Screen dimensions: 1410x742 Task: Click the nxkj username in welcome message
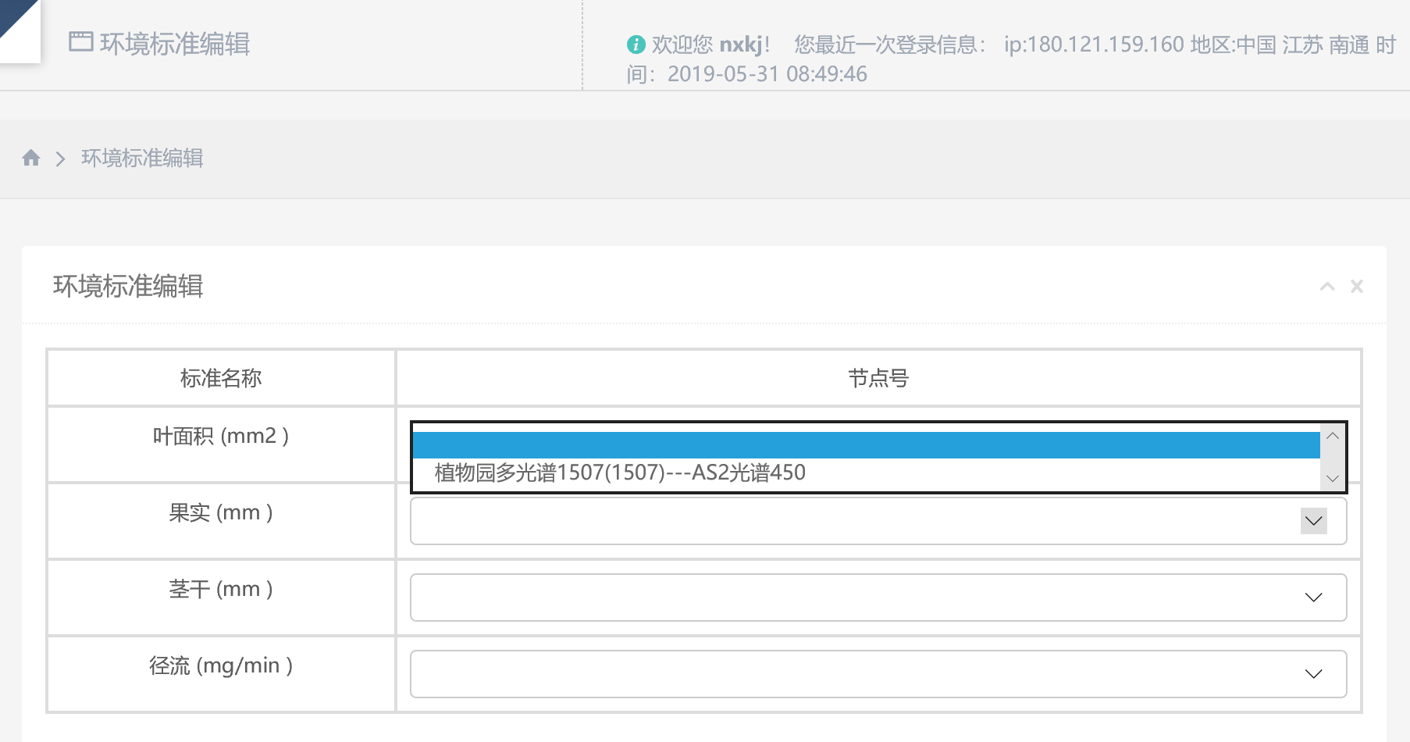coord(741,45)
